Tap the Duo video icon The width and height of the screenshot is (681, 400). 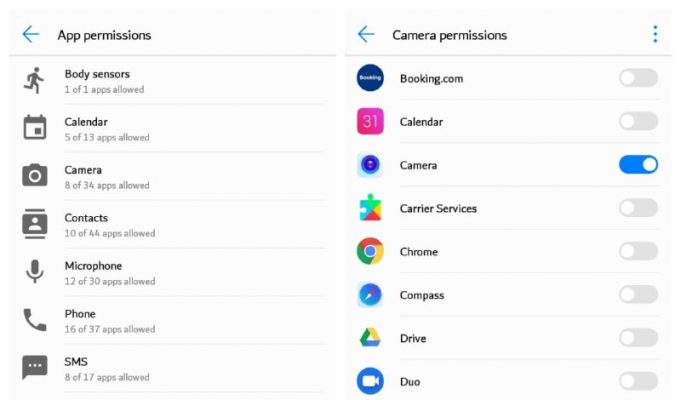click(x=370, y=381)
